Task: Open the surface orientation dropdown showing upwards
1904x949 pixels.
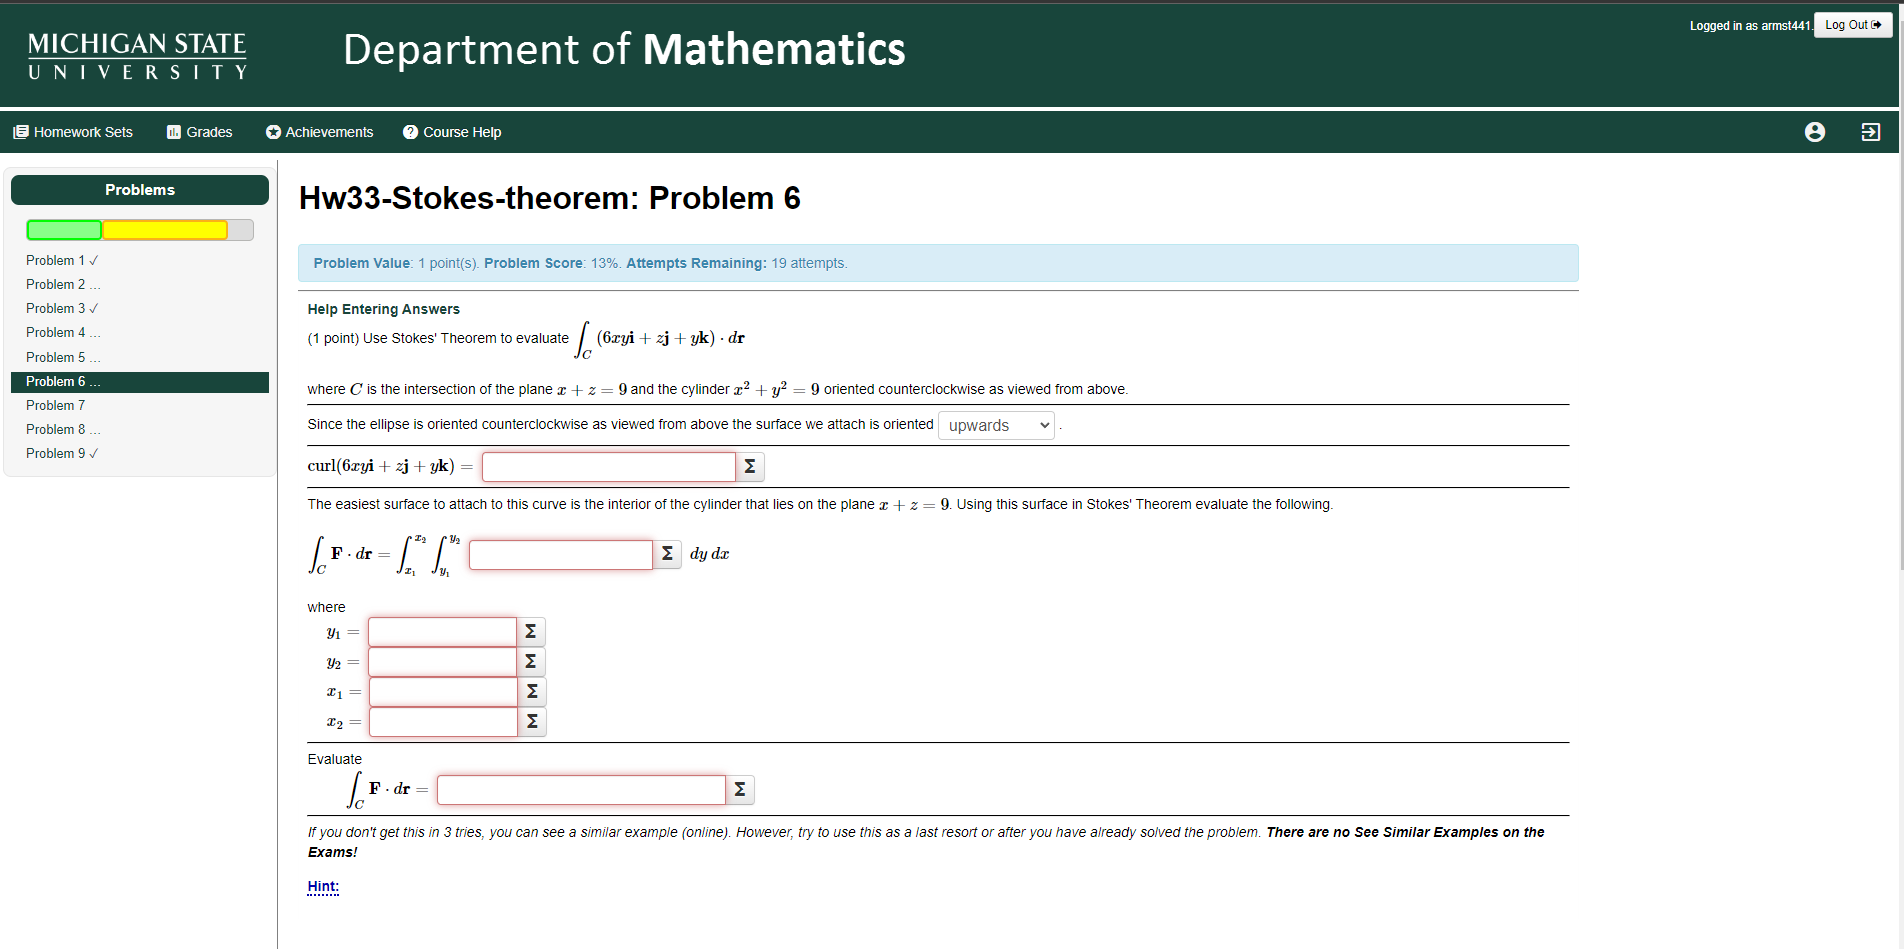Action: coord(996,425)
